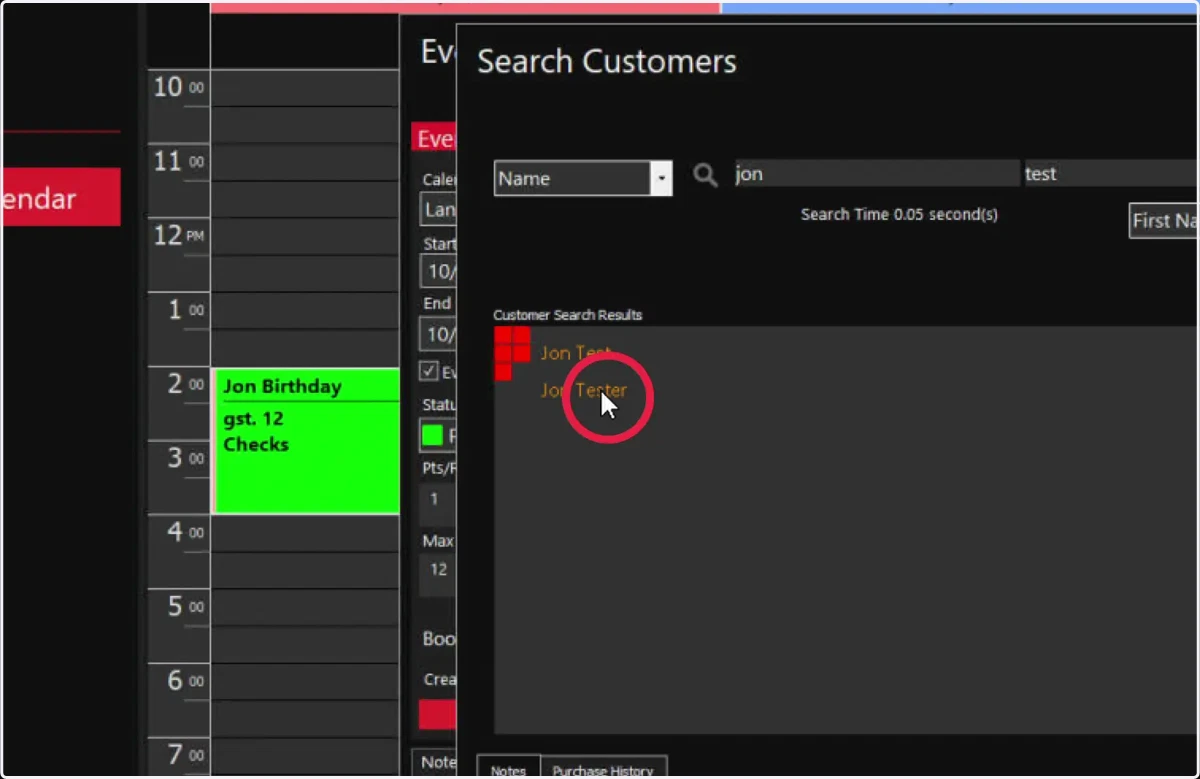Click the last name field containing 'test'
This screenshot has width=1200, height=779.
tap(1110, 173)
